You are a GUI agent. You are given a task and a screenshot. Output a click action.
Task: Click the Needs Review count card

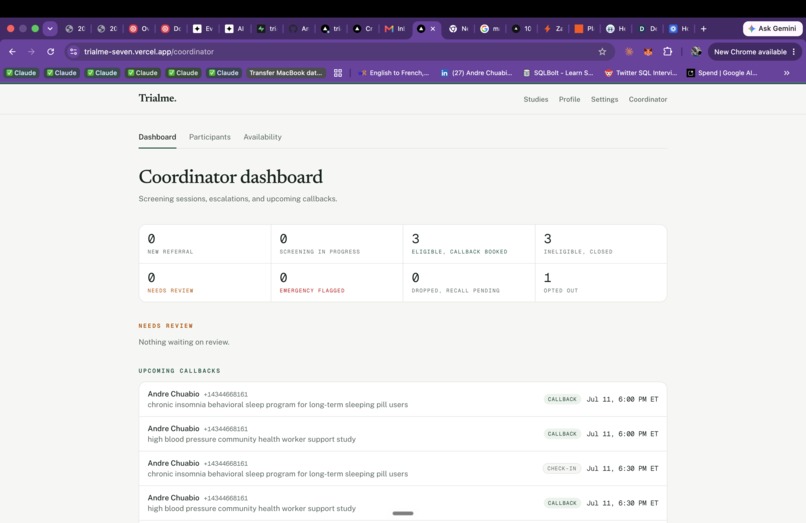point(205,282)
